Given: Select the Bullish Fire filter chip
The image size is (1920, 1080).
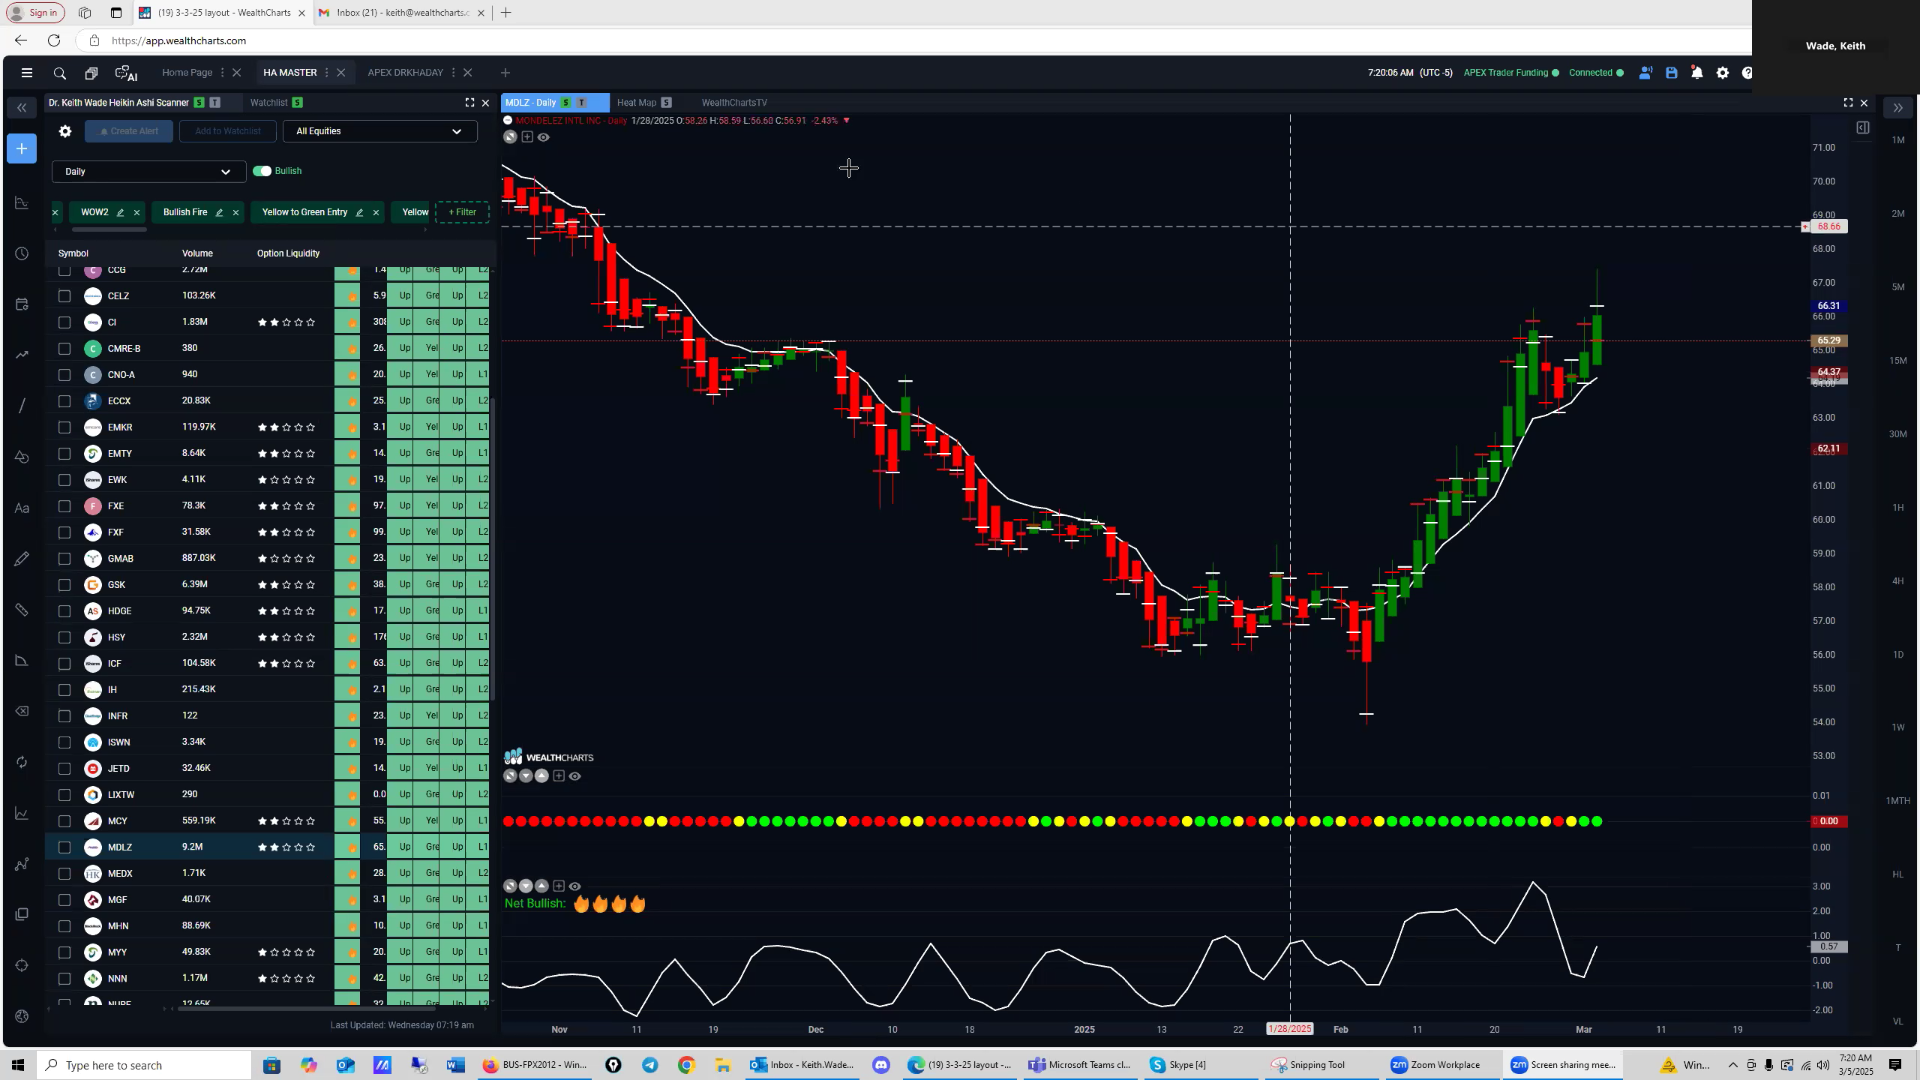Looking at the screenshot, I should (185, 212).
